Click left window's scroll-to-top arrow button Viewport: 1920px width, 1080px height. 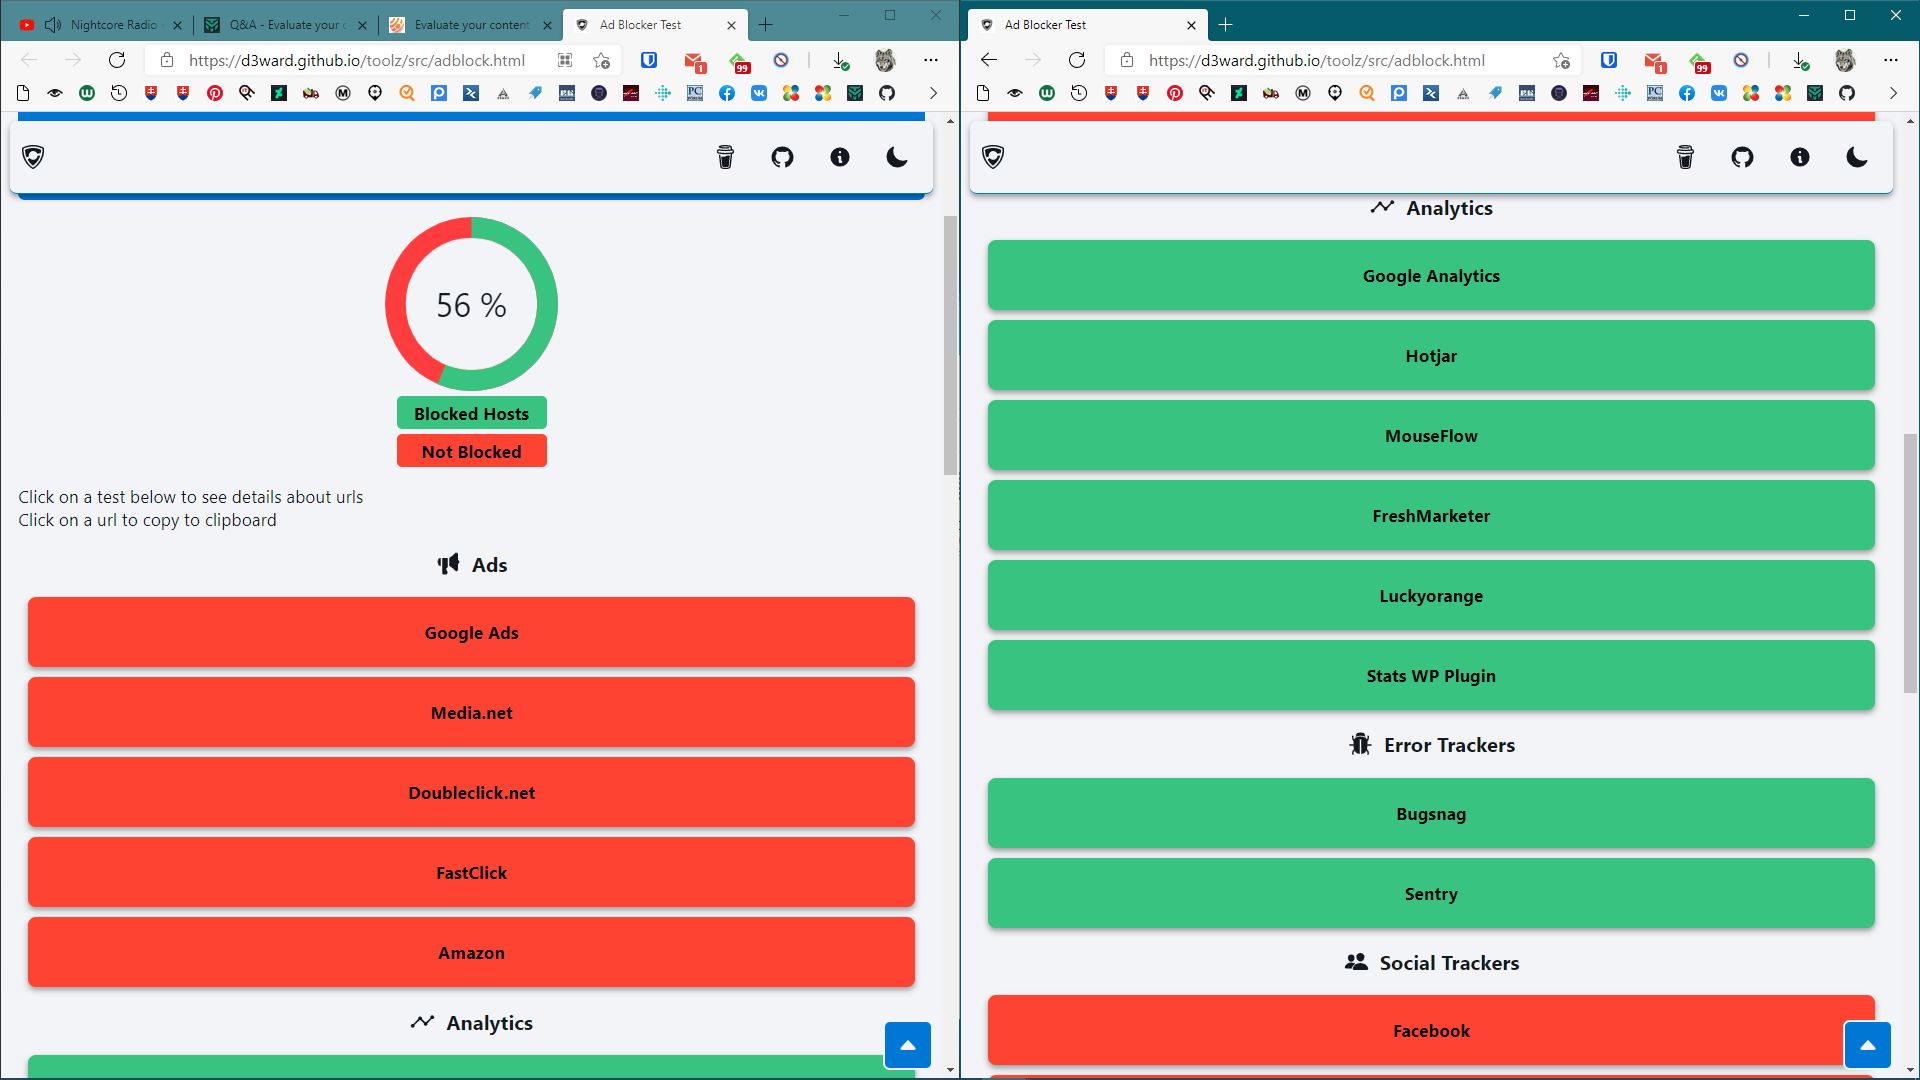[x=908, y=1045]
